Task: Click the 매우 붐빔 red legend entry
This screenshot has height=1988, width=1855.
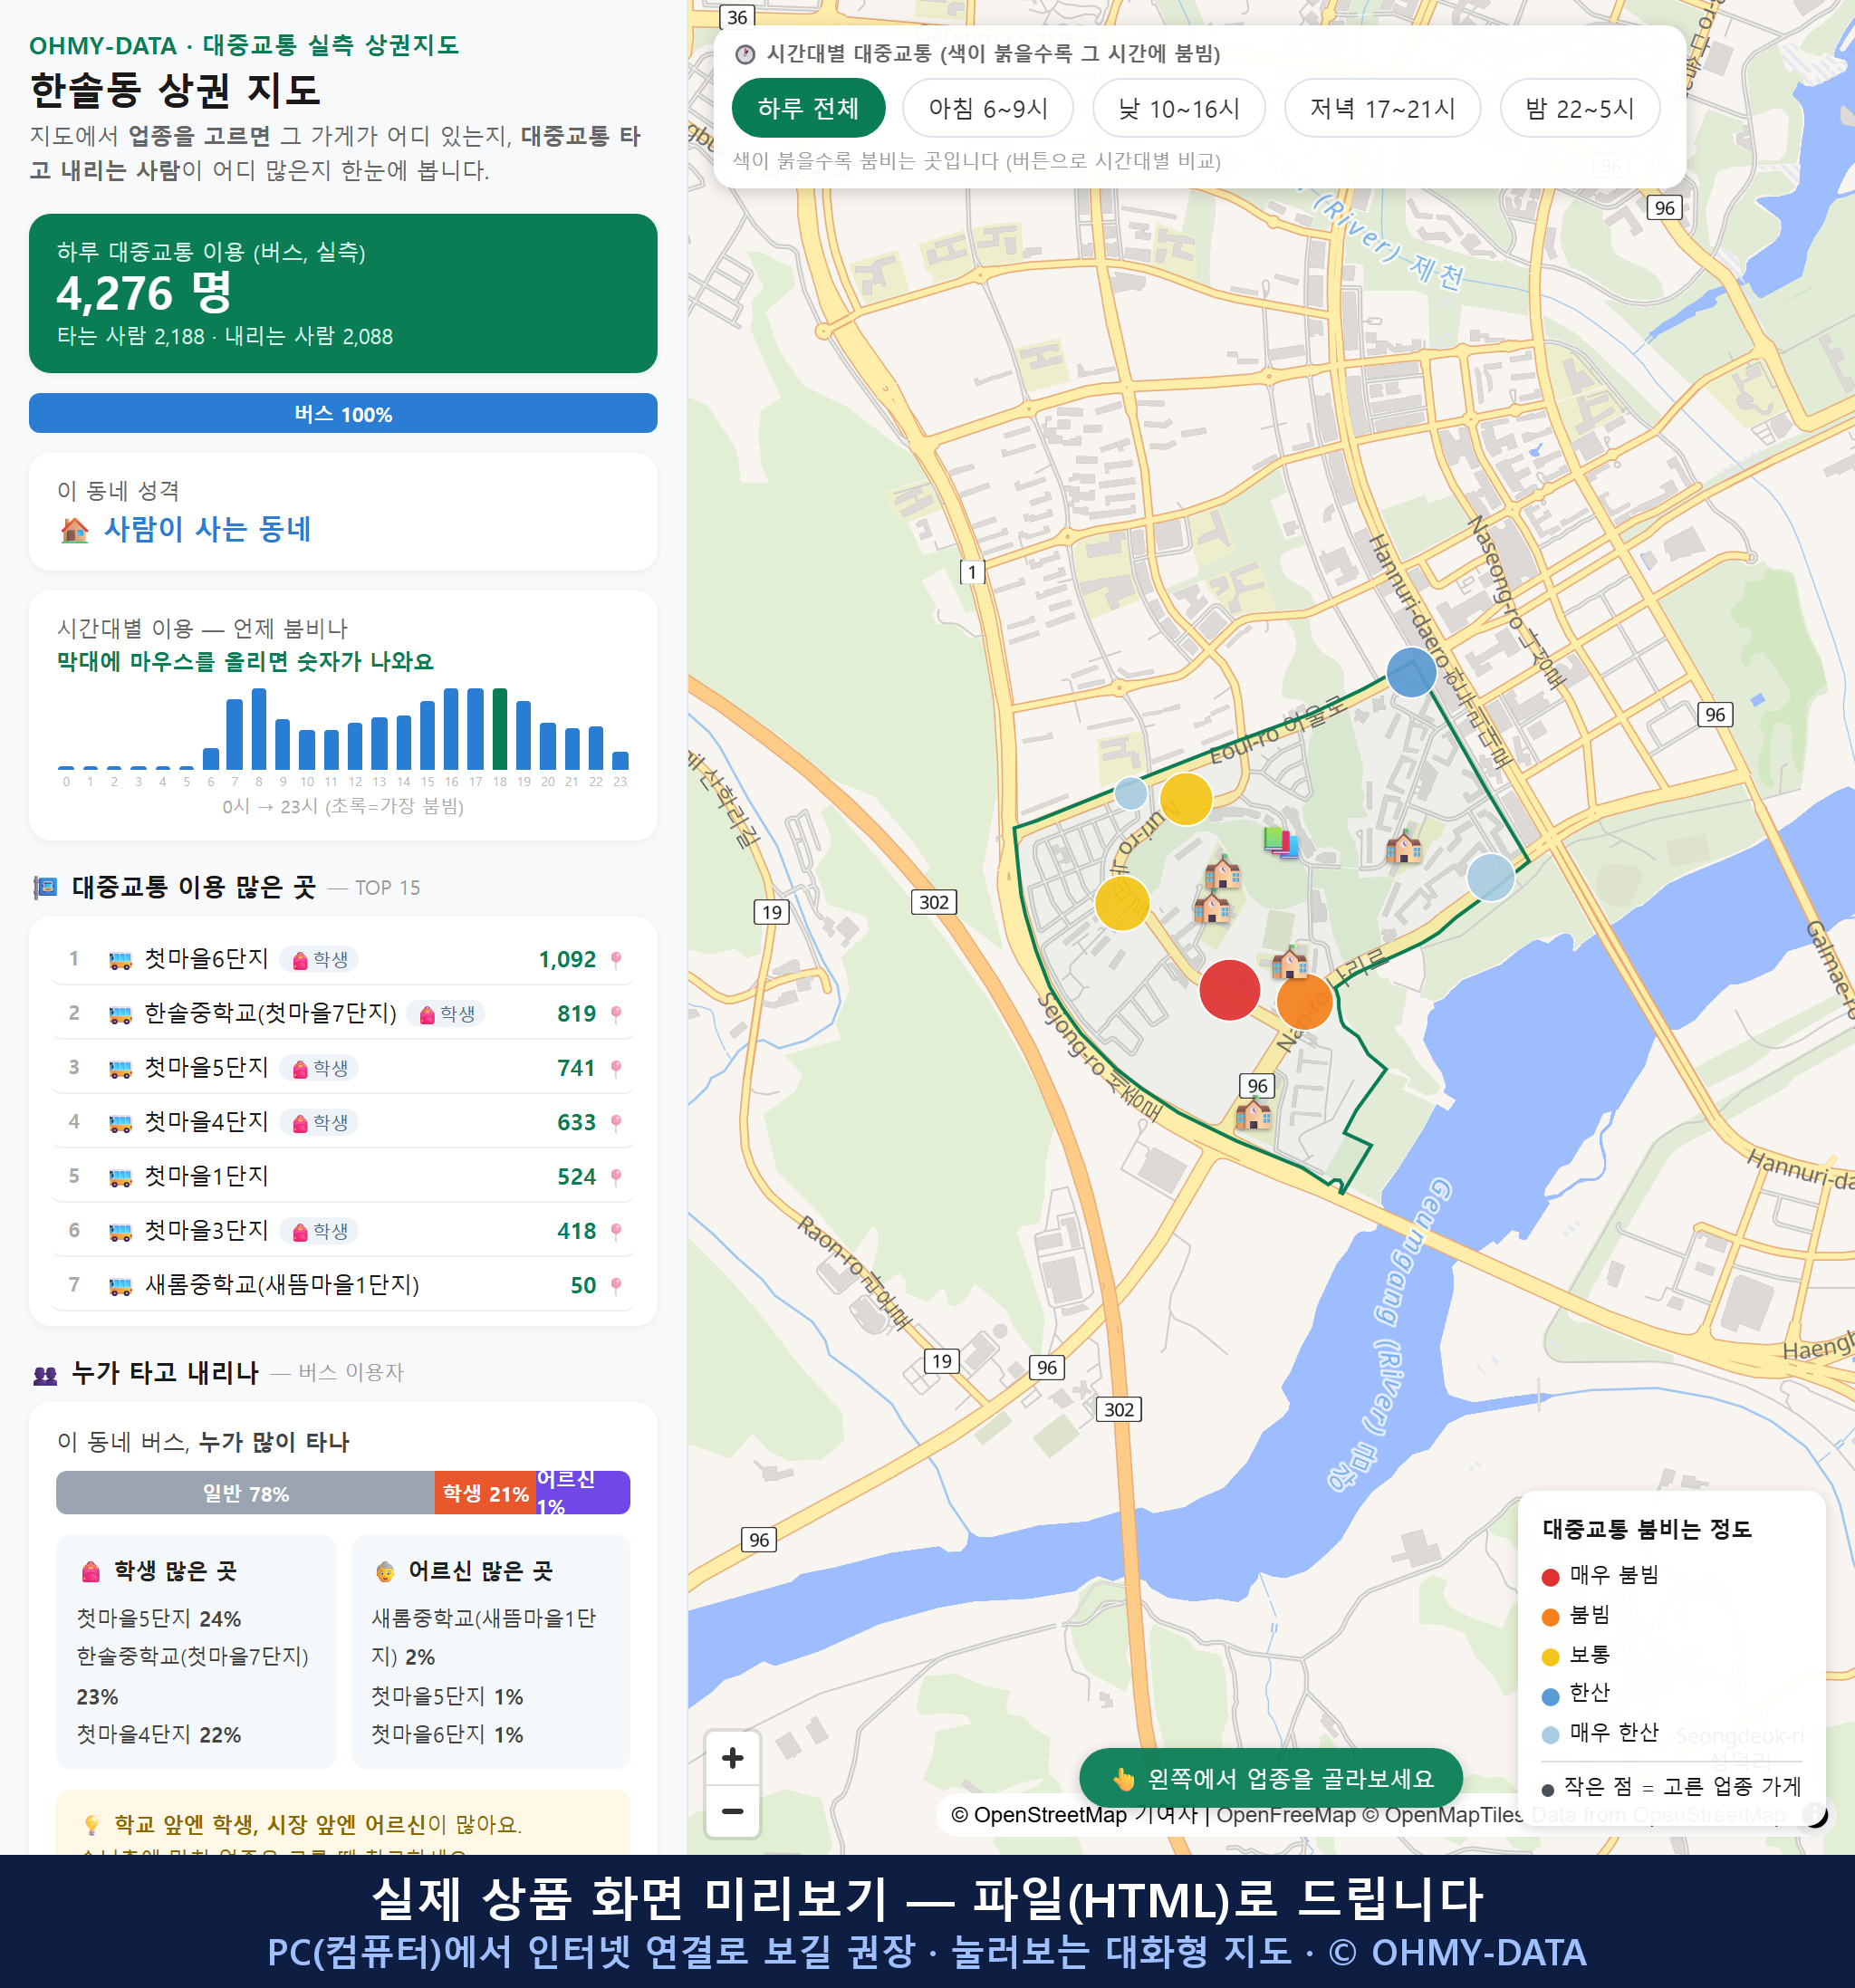Action: tap(1601, 1576)
